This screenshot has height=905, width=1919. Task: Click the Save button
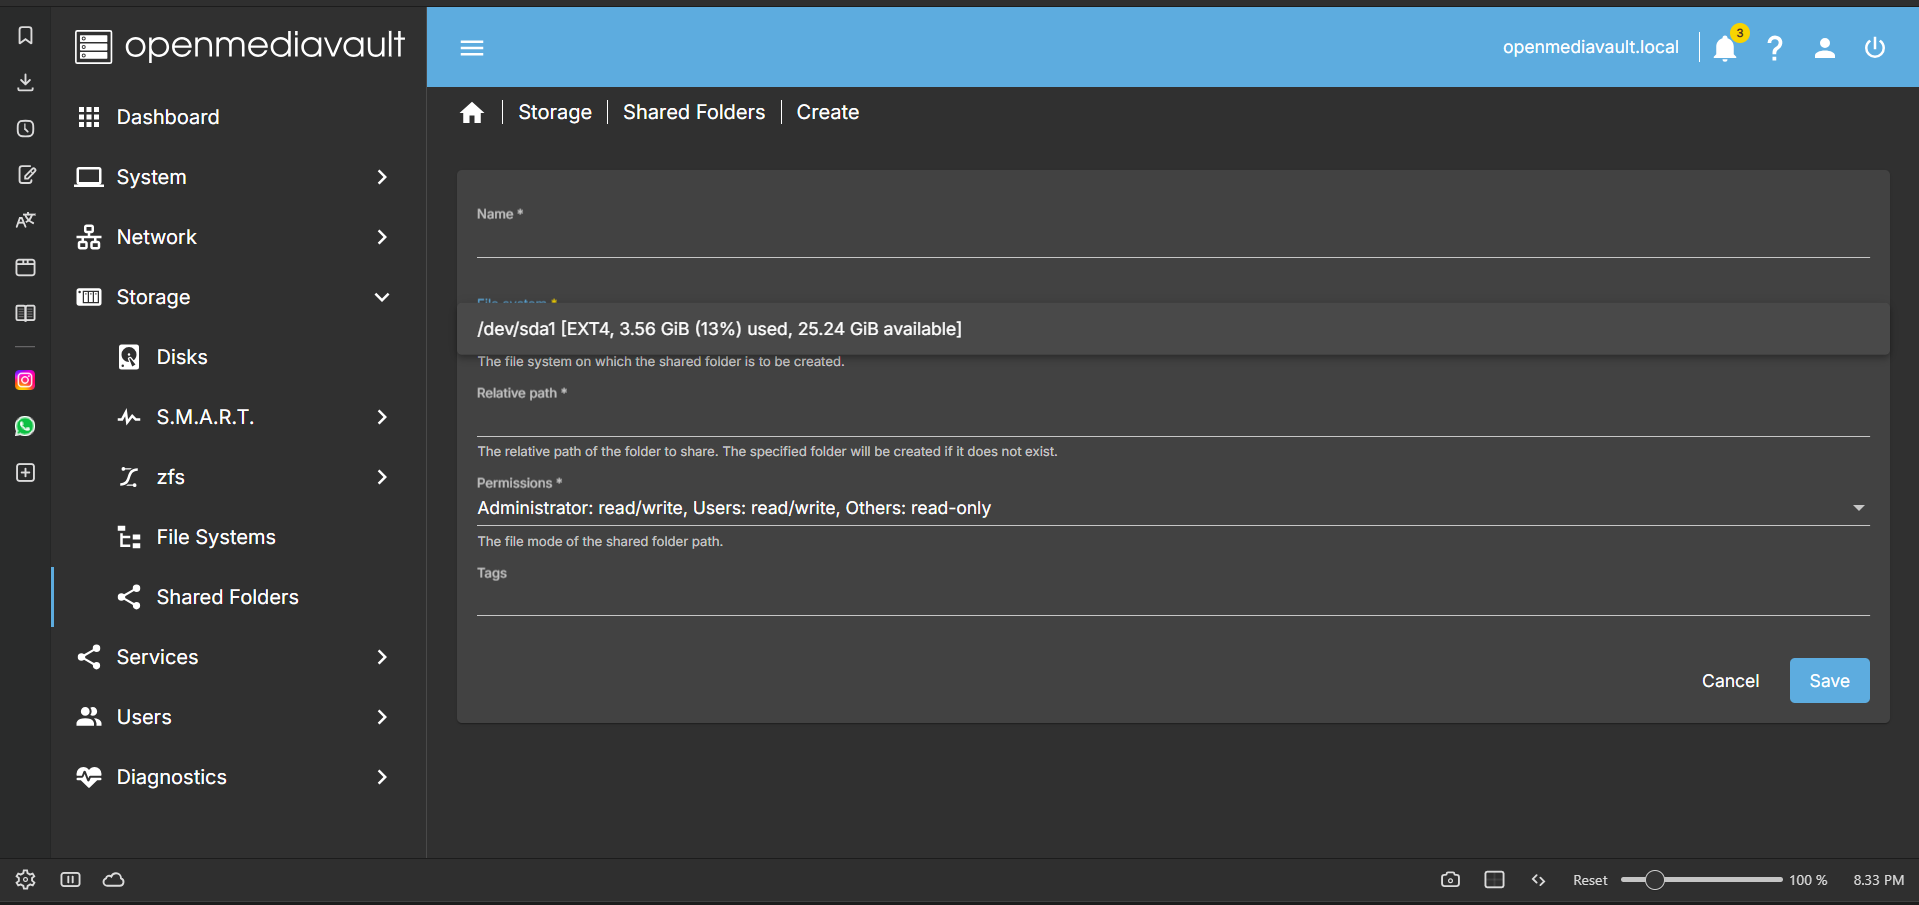(1829, 681)
